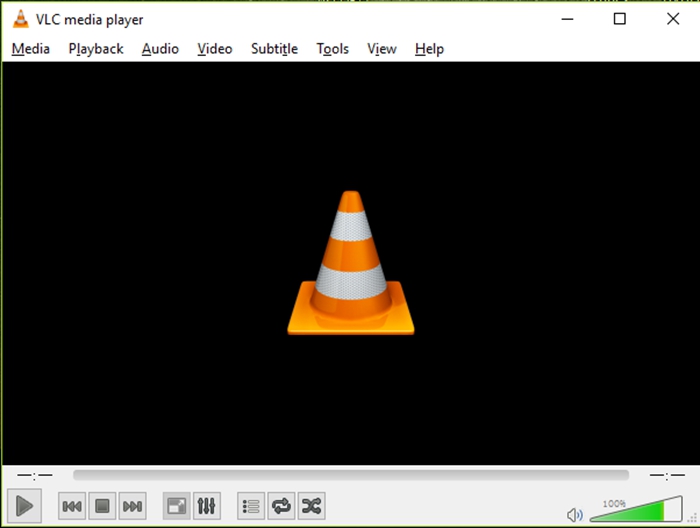Open the Subtitle menu

(274, 48)
